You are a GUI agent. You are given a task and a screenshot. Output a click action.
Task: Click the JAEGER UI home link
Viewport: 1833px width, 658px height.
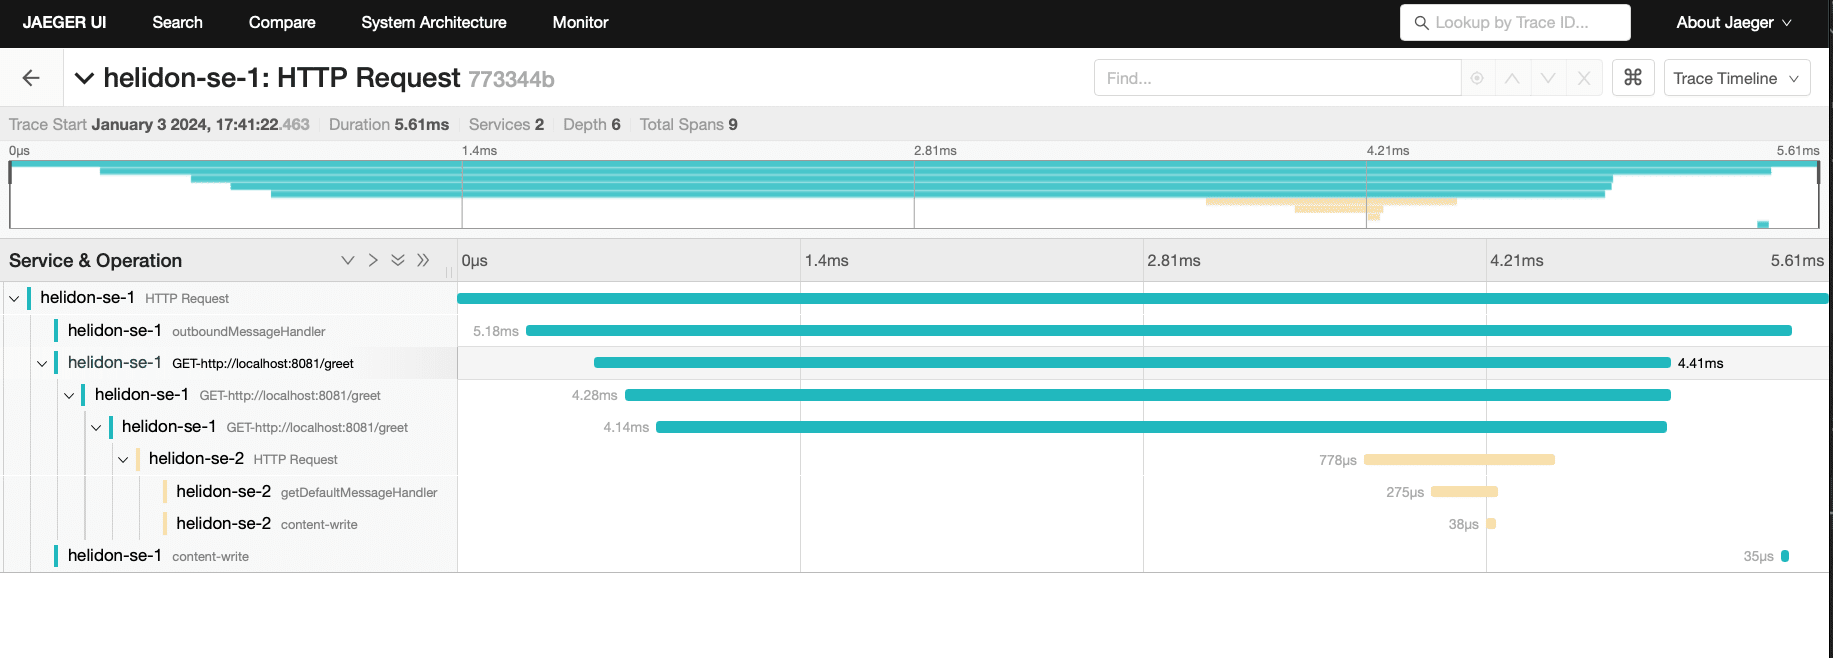coord(64,22)
